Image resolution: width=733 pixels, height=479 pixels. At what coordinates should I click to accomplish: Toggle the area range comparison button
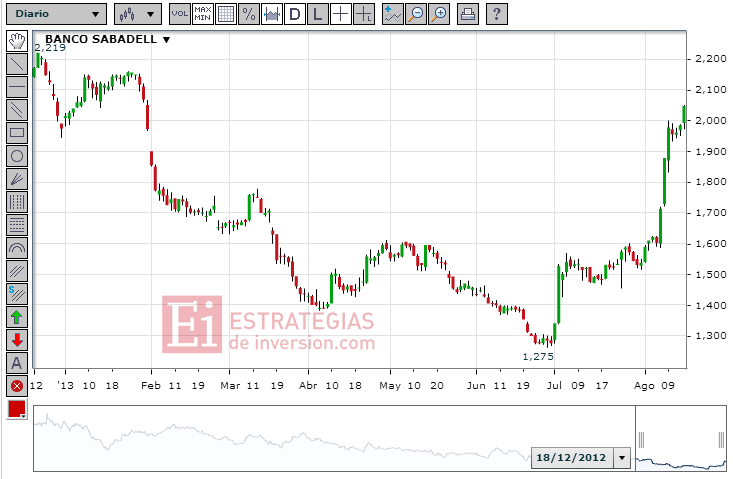272,14
